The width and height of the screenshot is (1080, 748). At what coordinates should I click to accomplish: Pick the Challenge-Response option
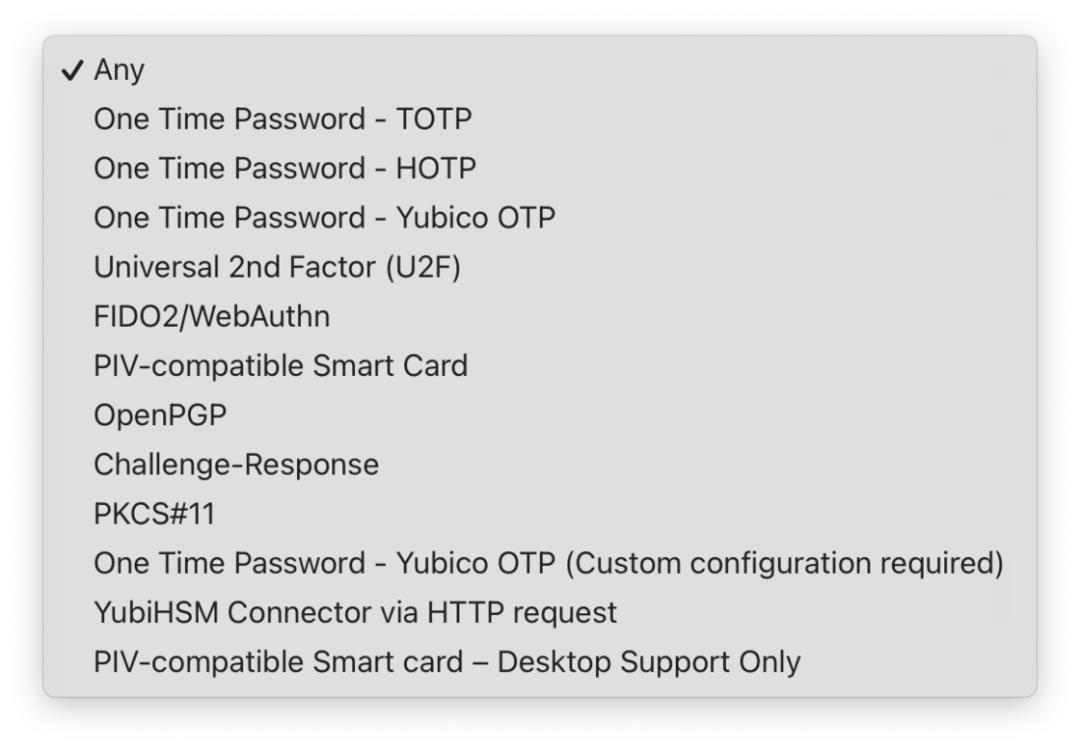(x=236, y=465)
